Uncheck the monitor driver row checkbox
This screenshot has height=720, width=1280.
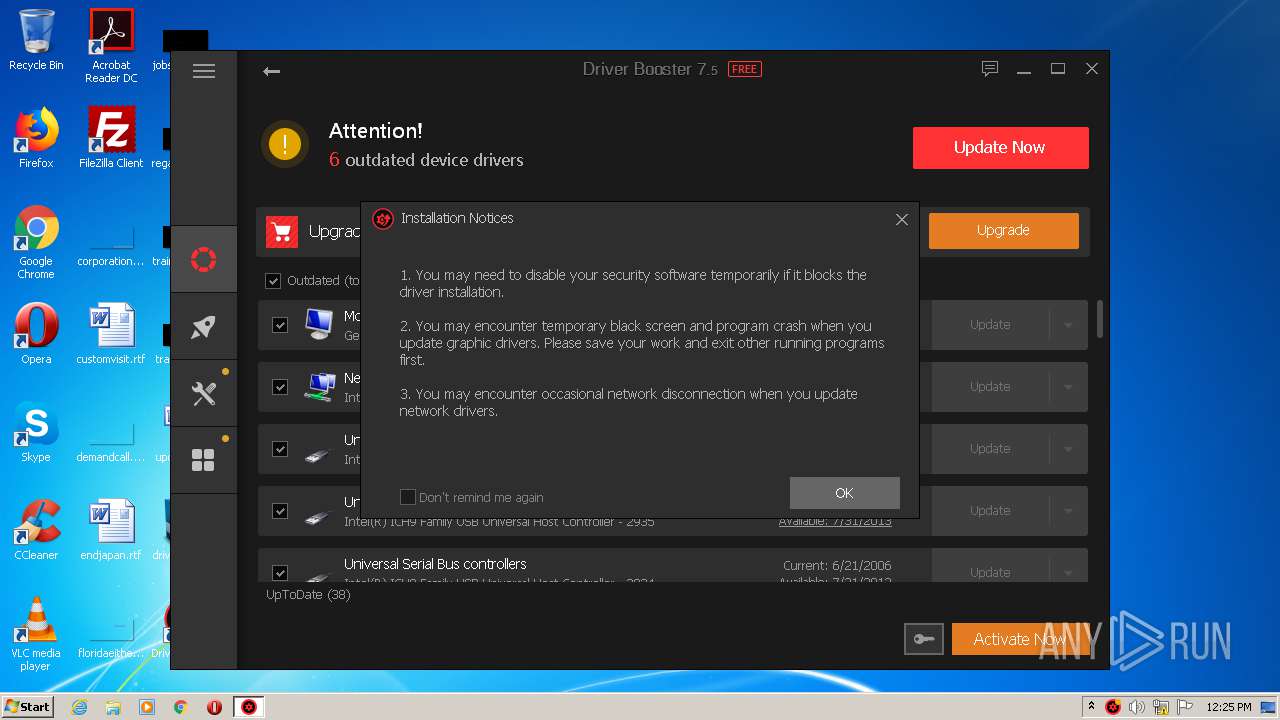pos(280,325)
